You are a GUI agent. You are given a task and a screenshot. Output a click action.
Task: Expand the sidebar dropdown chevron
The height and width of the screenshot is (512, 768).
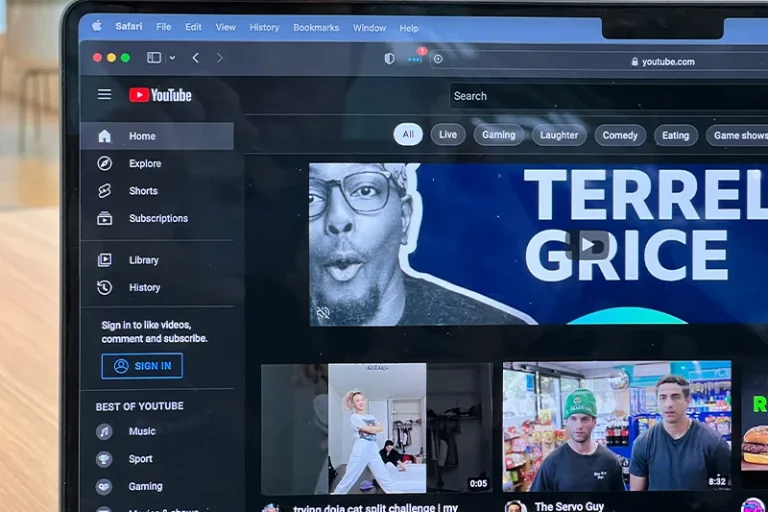click(172, 58)
